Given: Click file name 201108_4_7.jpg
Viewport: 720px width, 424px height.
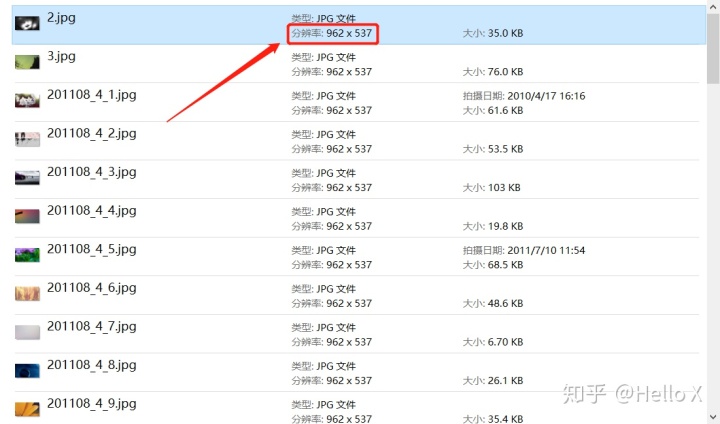Looking at the screenshot, I should tap(91, 327).
